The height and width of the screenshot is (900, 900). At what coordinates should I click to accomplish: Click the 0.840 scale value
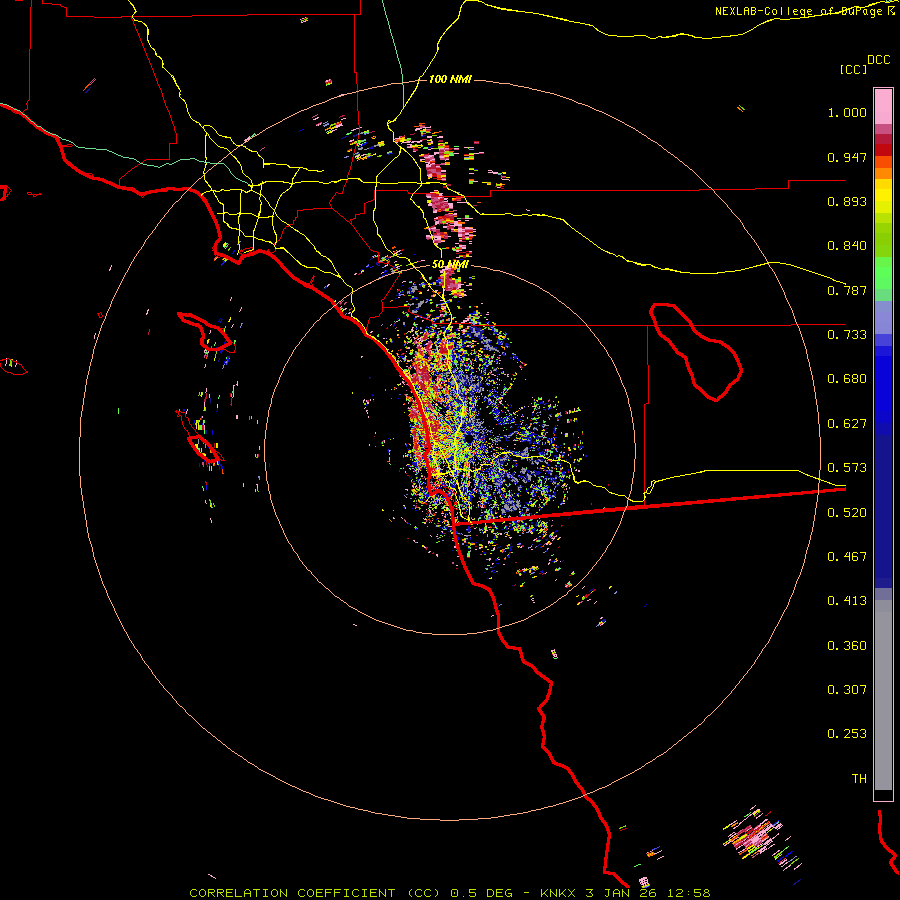[847, 246]
